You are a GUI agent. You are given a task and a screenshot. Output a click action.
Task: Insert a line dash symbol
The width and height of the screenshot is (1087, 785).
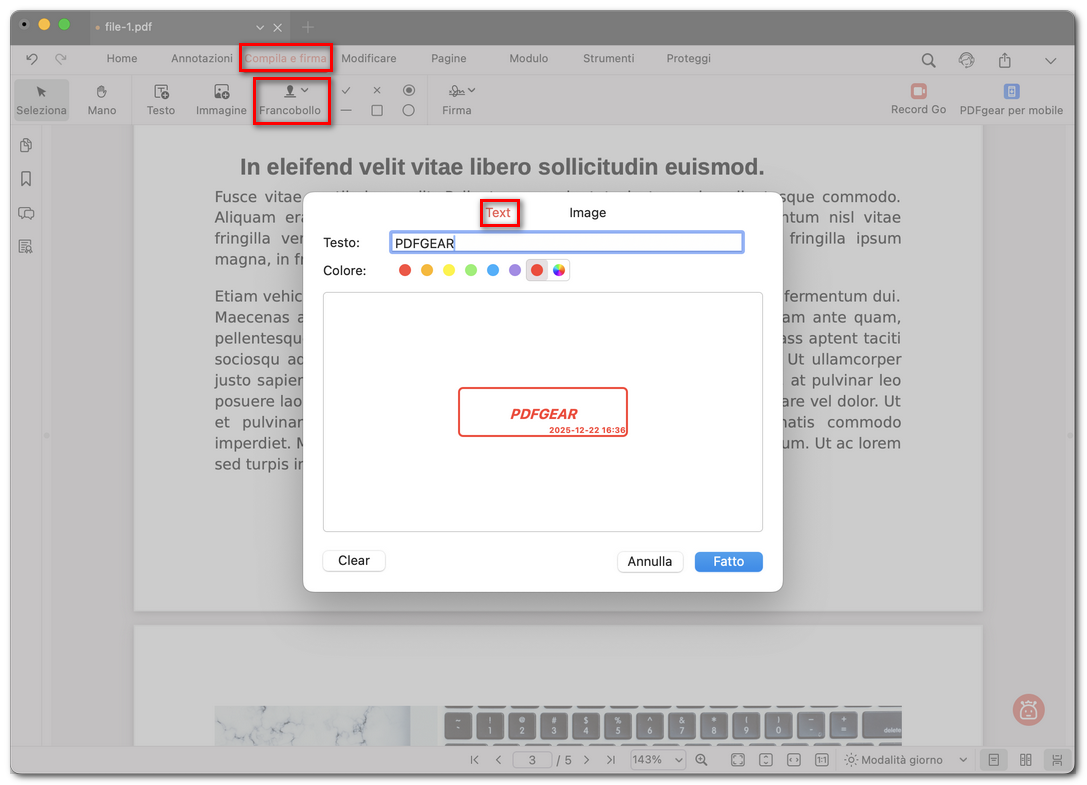point(346,110)
